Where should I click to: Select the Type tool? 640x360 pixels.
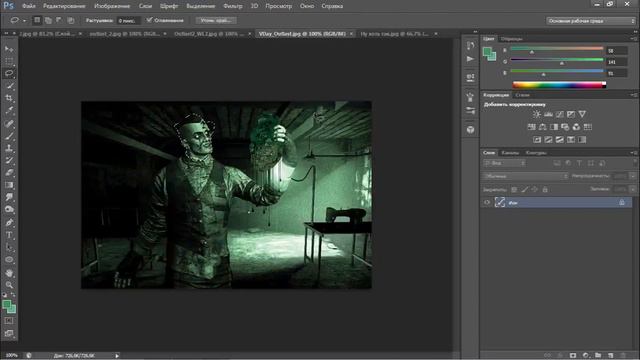(9, 235)
